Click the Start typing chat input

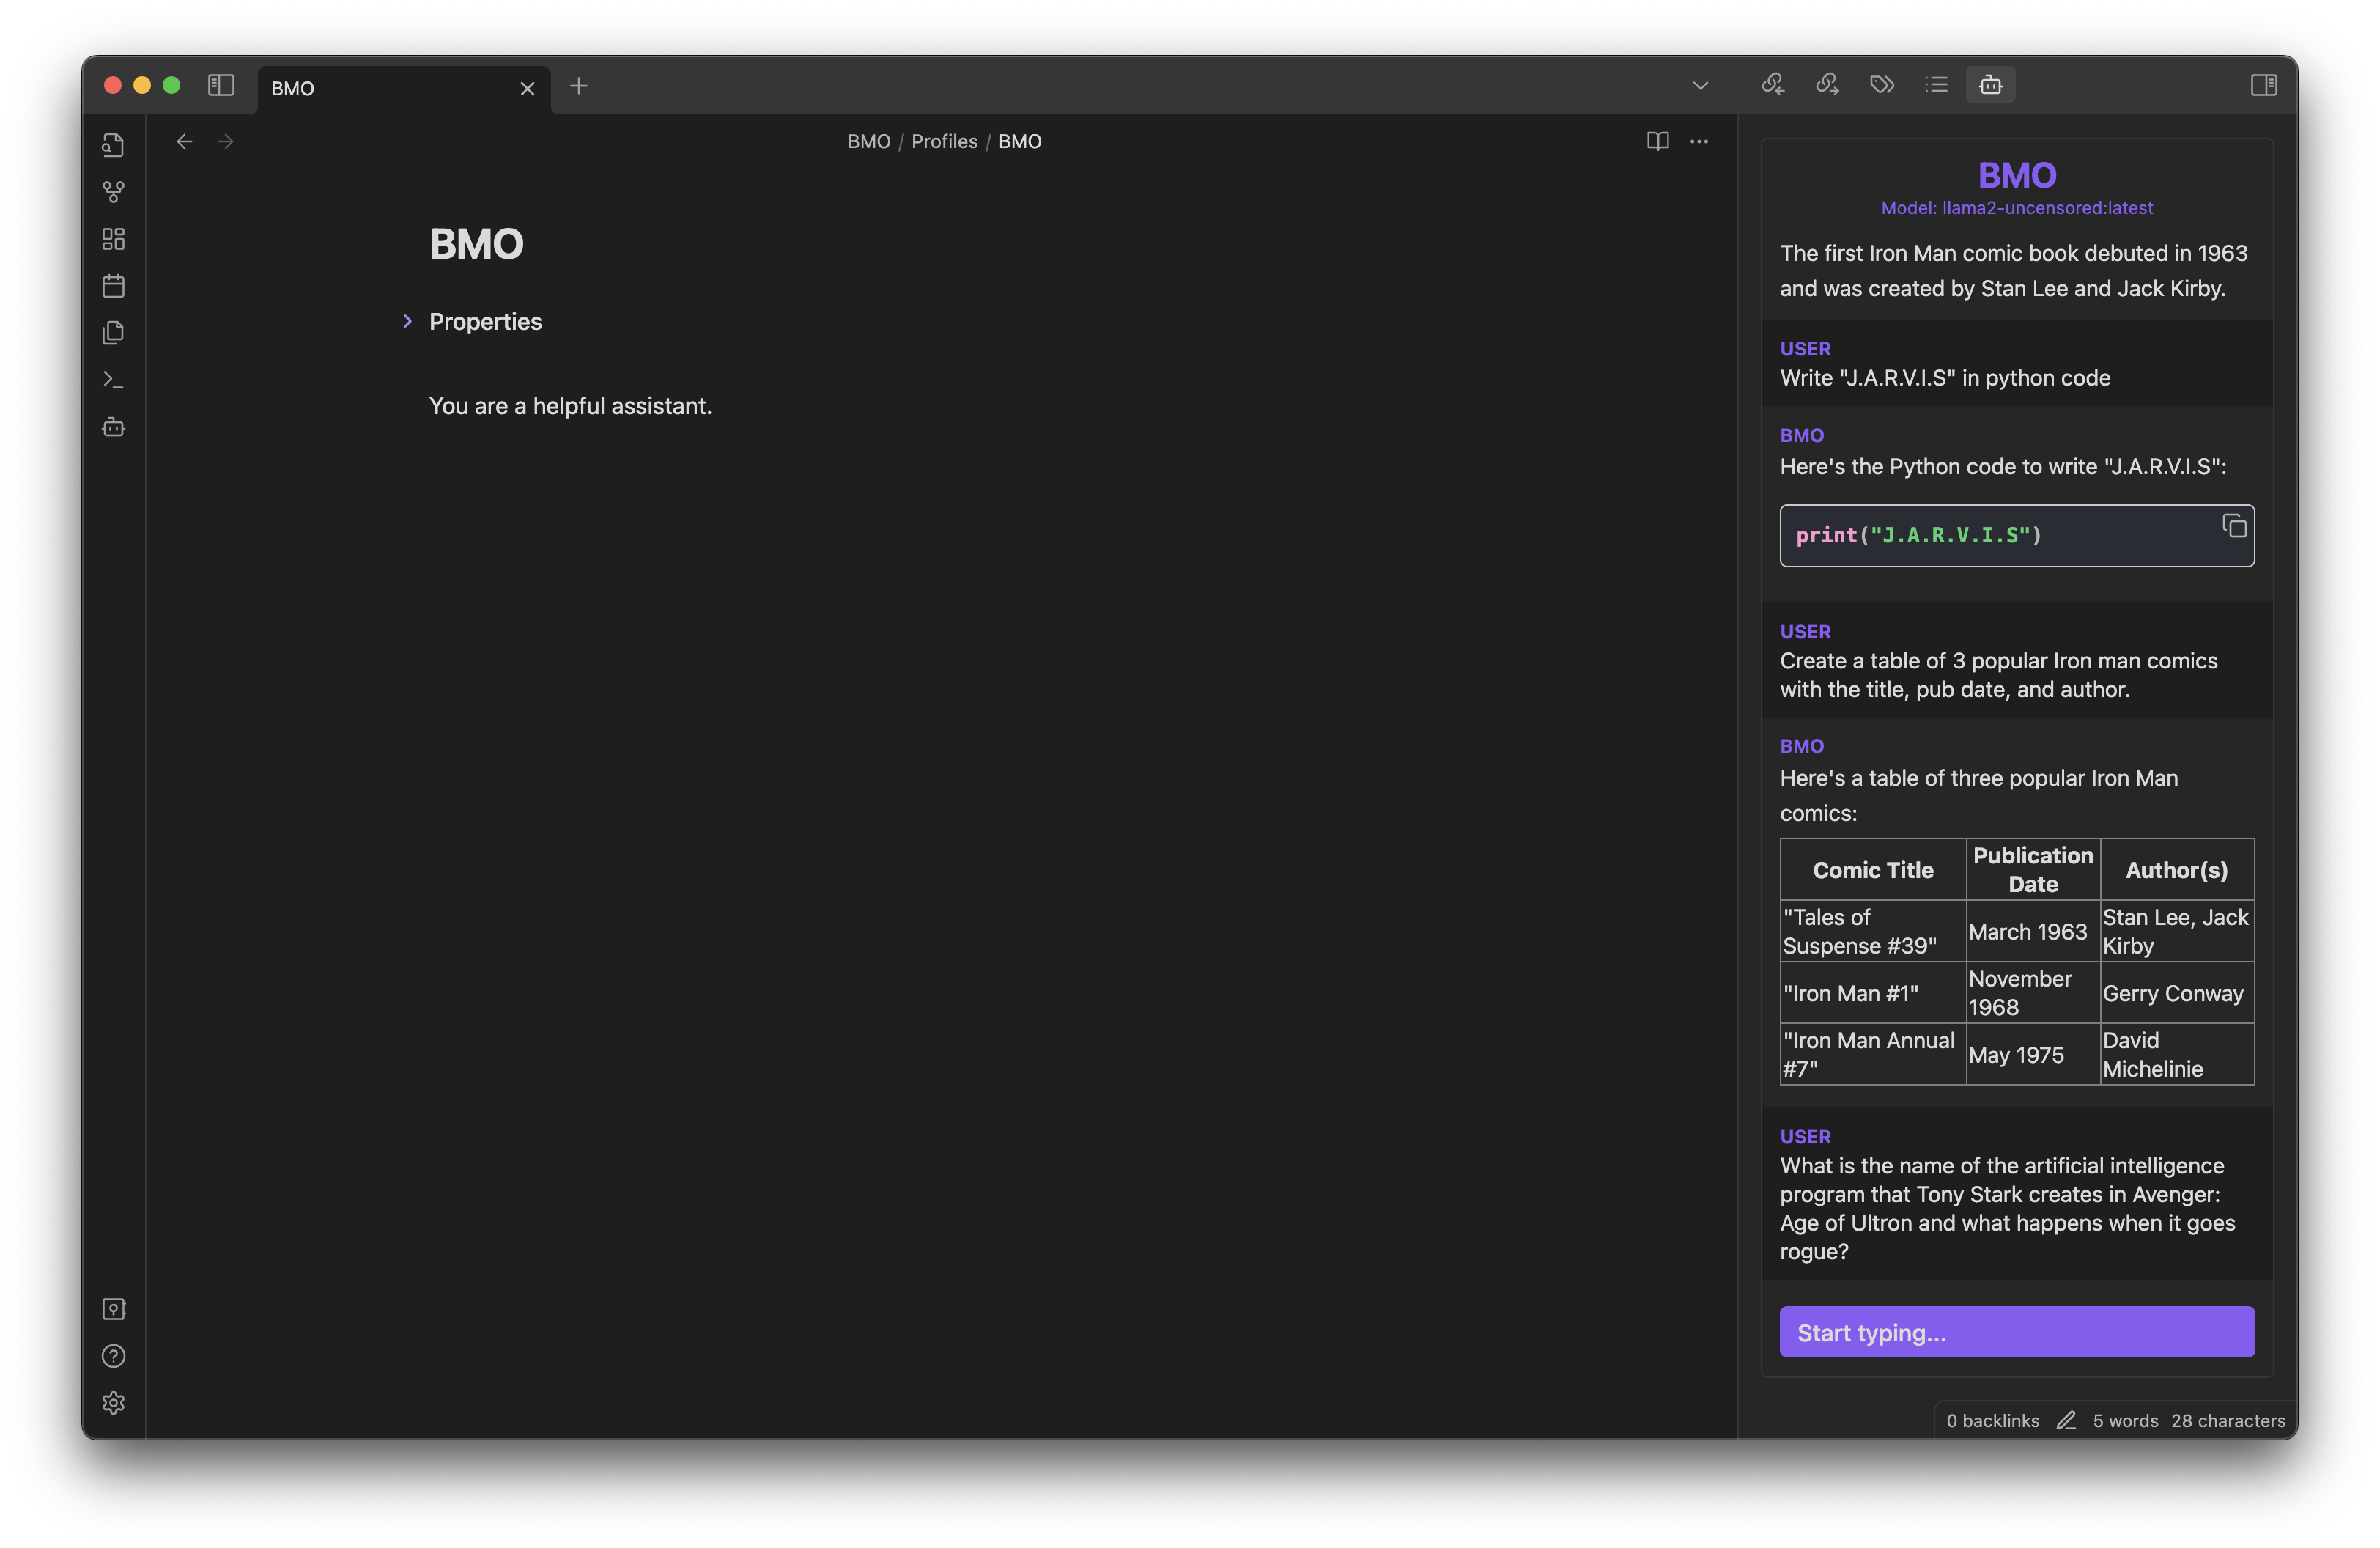click(2017, 1332)
